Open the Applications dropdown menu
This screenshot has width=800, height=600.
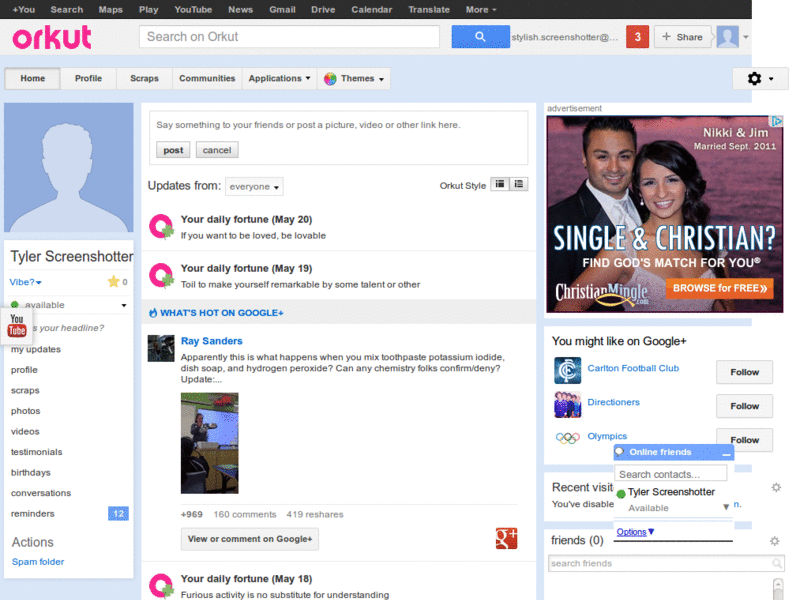tap(280, 79)
